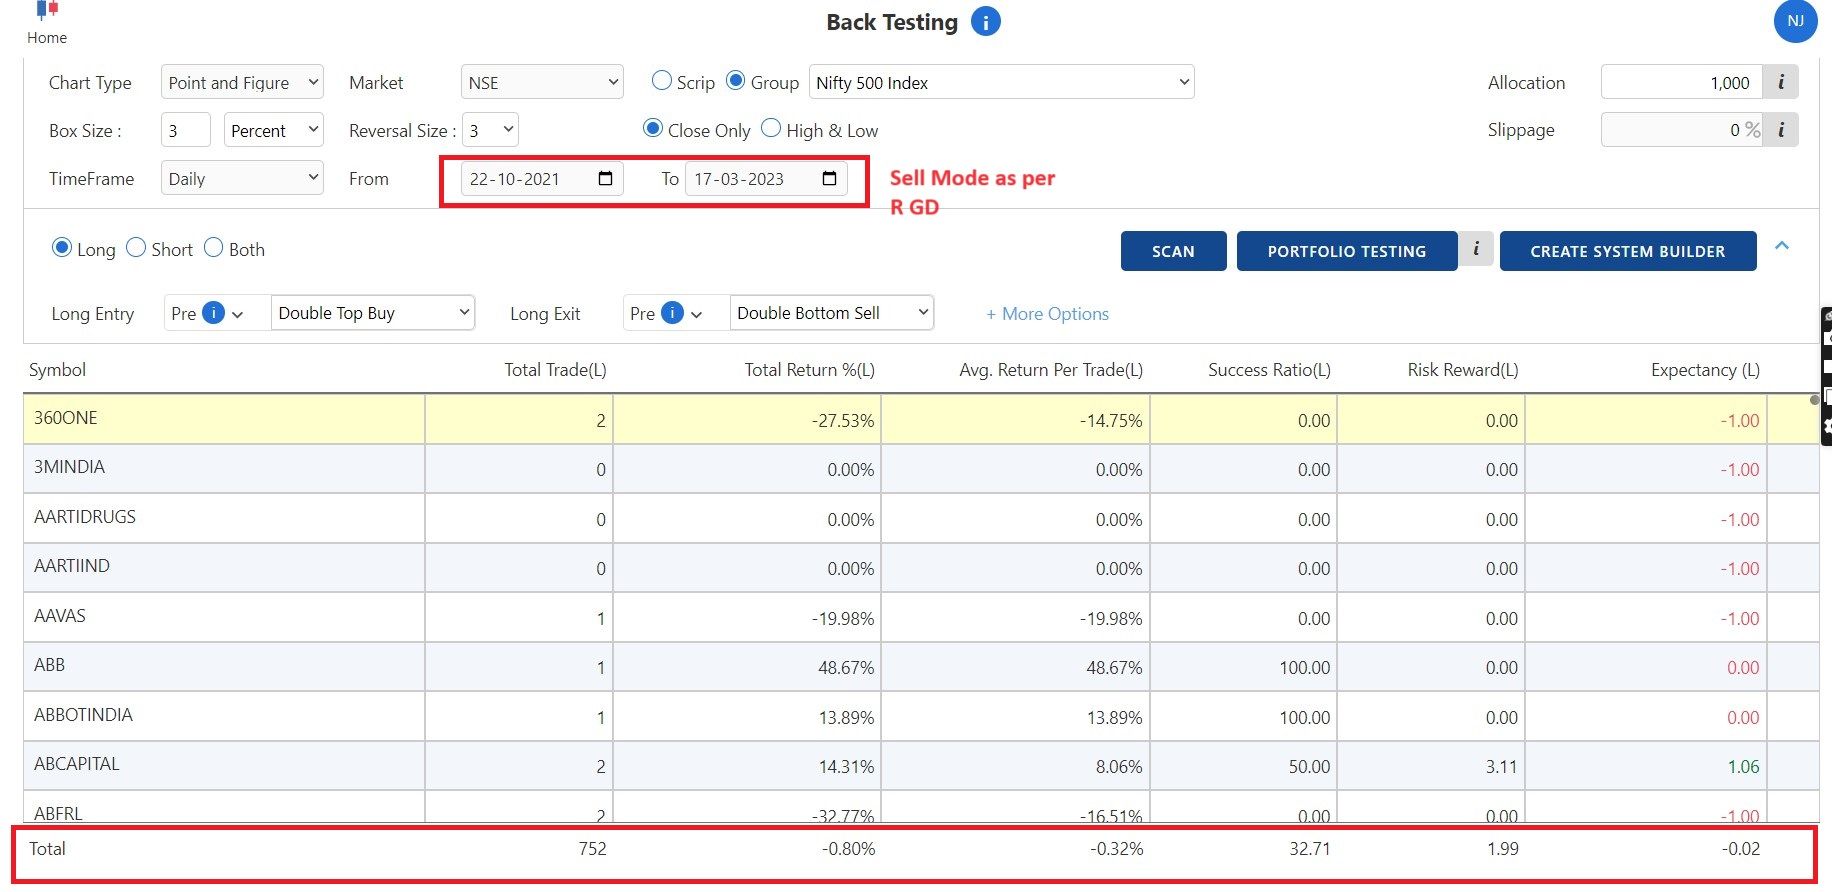This screenshot has width=1832, height=892.
Task: Sort by the Success Ratio(L) header
Action: click(1269, 370)
